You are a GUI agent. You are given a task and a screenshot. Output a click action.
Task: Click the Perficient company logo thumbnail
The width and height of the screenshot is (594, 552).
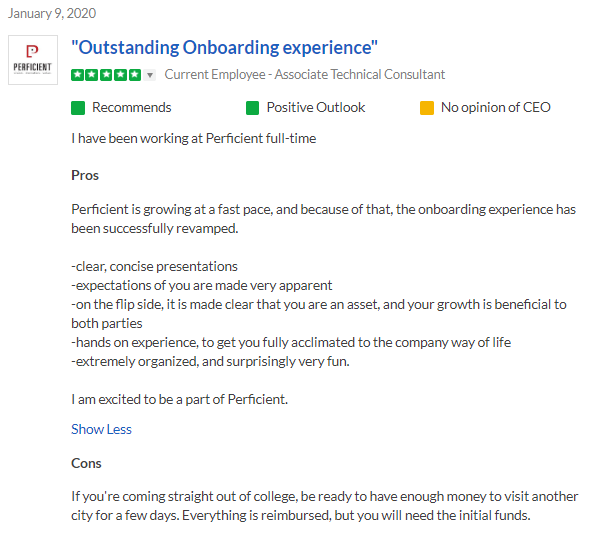point(33,60)
